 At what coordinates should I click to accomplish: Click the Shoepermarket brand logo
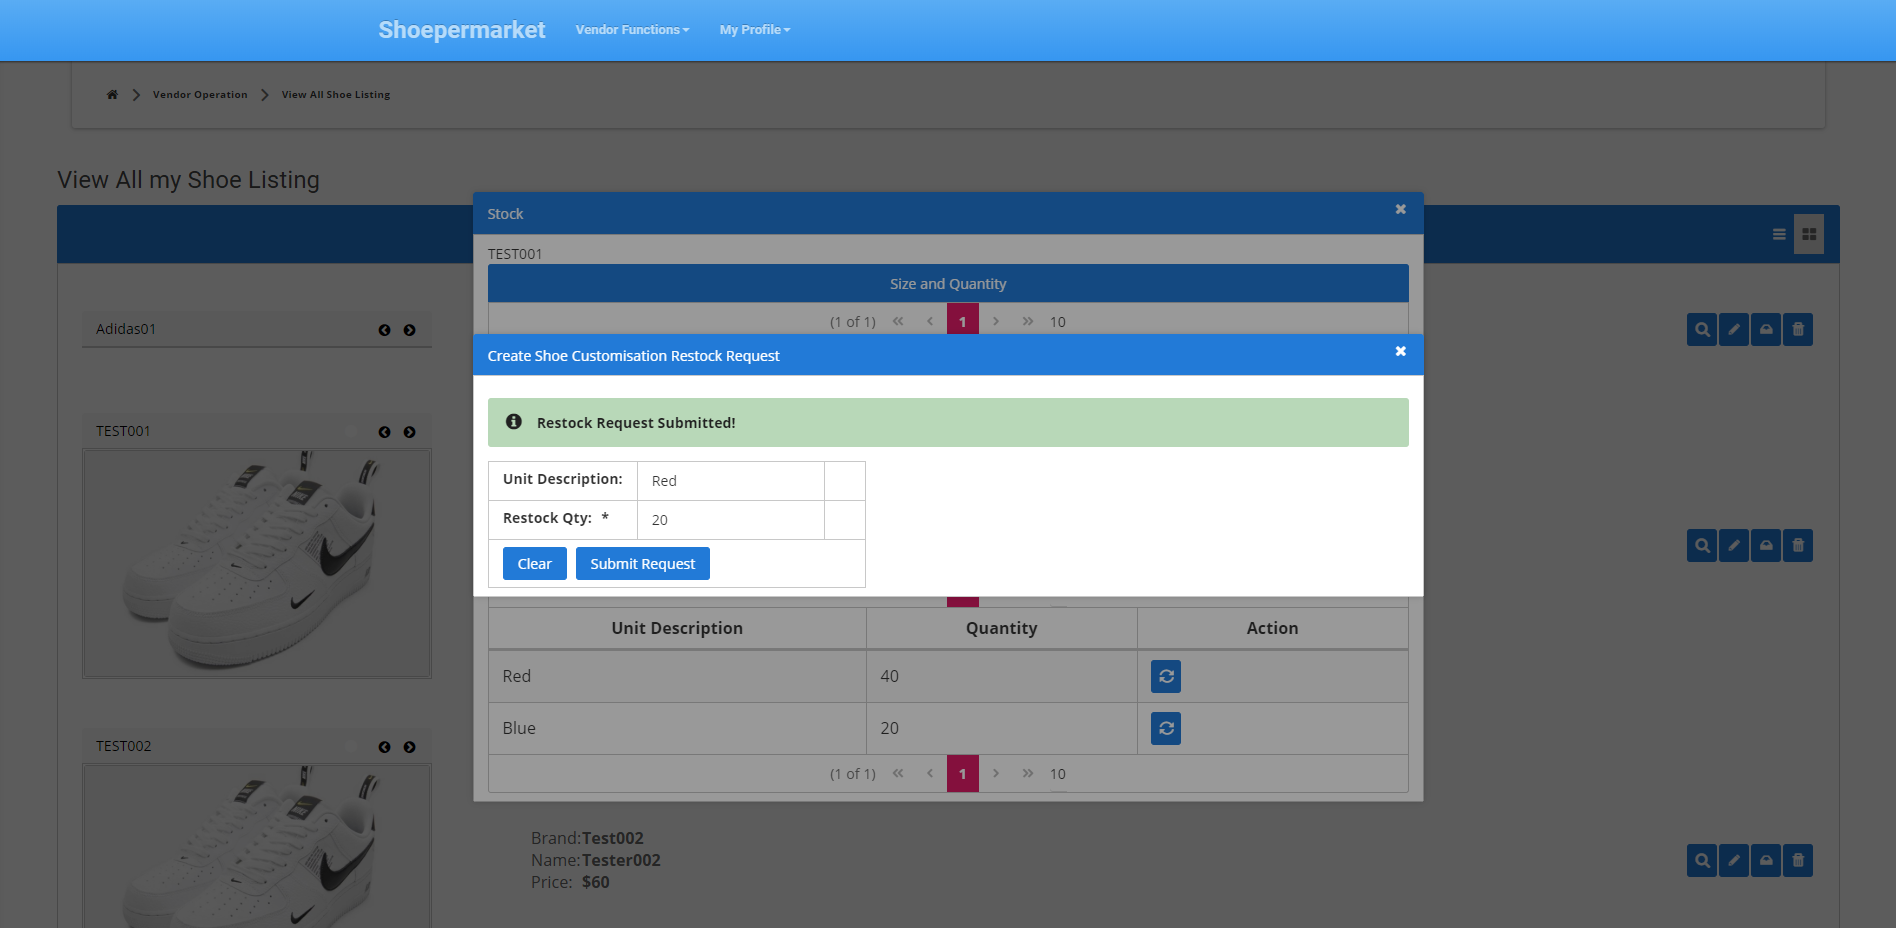click(x=462, y=30)
